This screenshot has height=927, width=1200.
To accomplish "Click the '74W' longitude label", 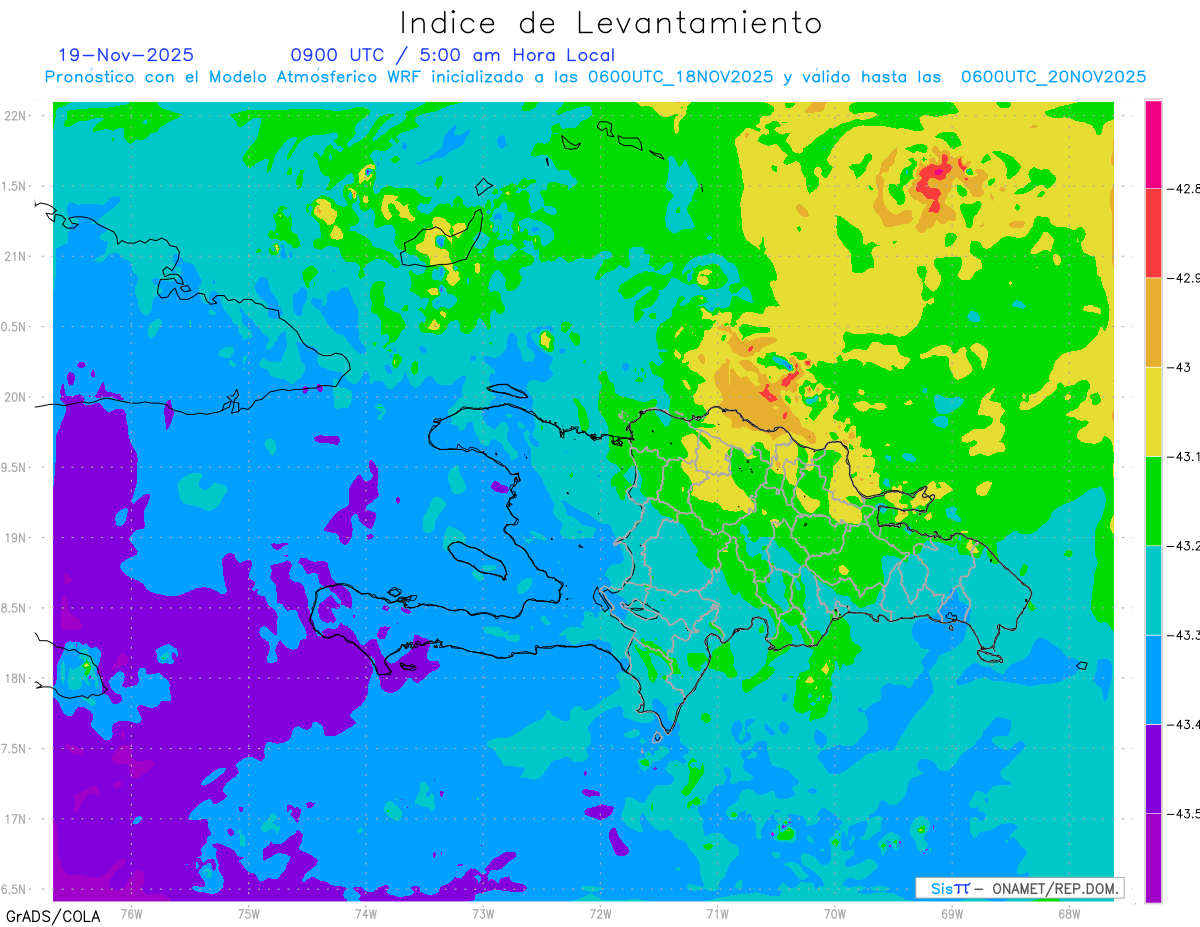I will tap(366, 912).
